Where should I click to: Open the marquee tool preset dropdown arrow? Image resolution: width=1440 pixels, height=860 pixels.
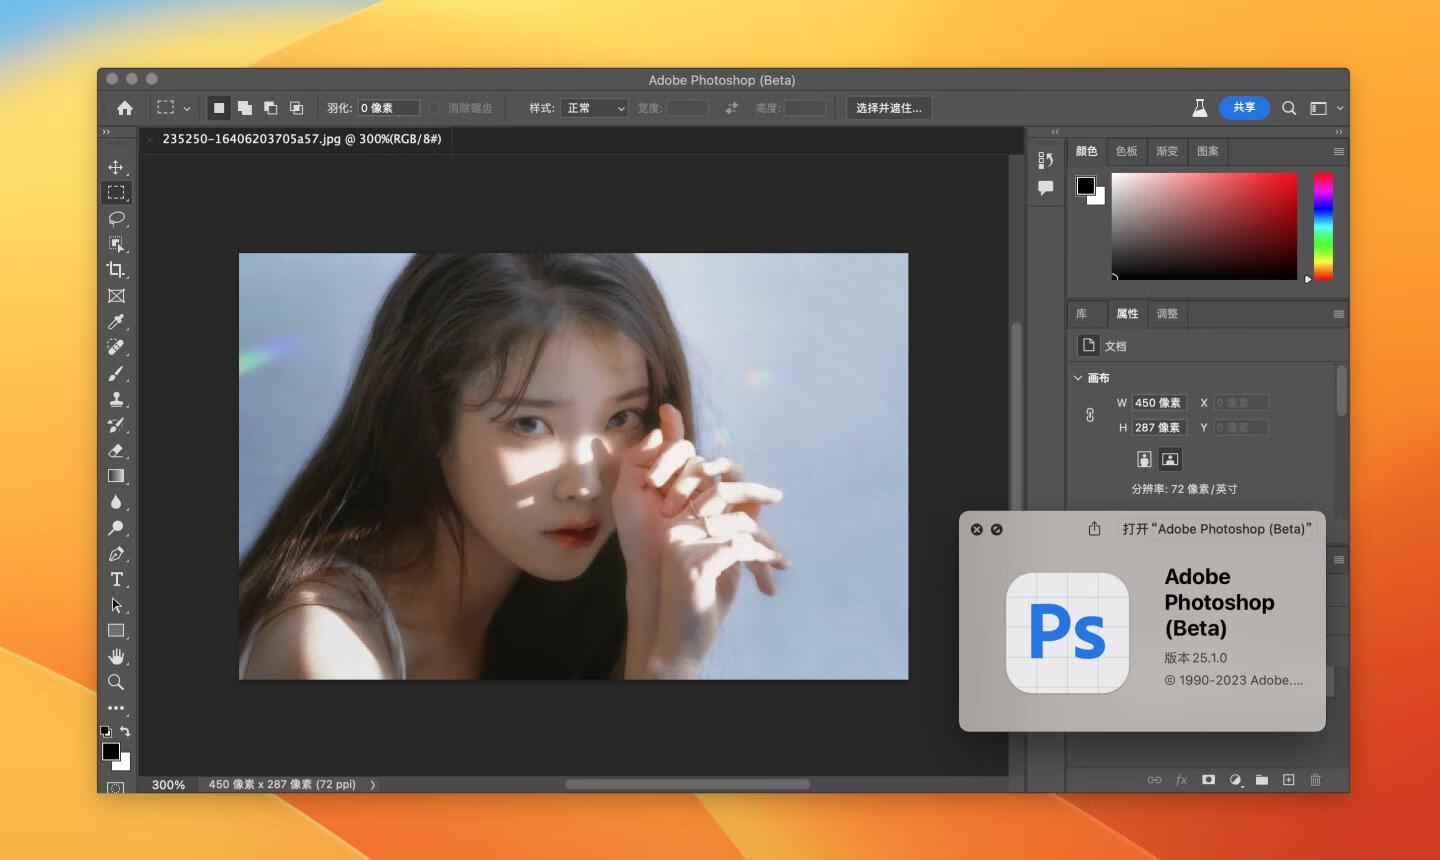(x=187, y=109)
